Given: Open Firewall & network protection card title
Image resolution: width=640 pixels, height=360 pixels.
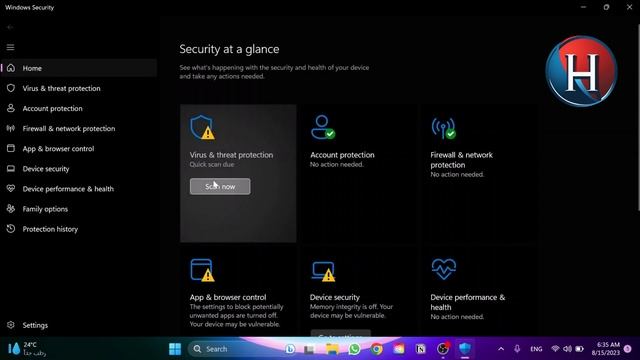Looking at the screenshot, I should [x=461, y=160].
